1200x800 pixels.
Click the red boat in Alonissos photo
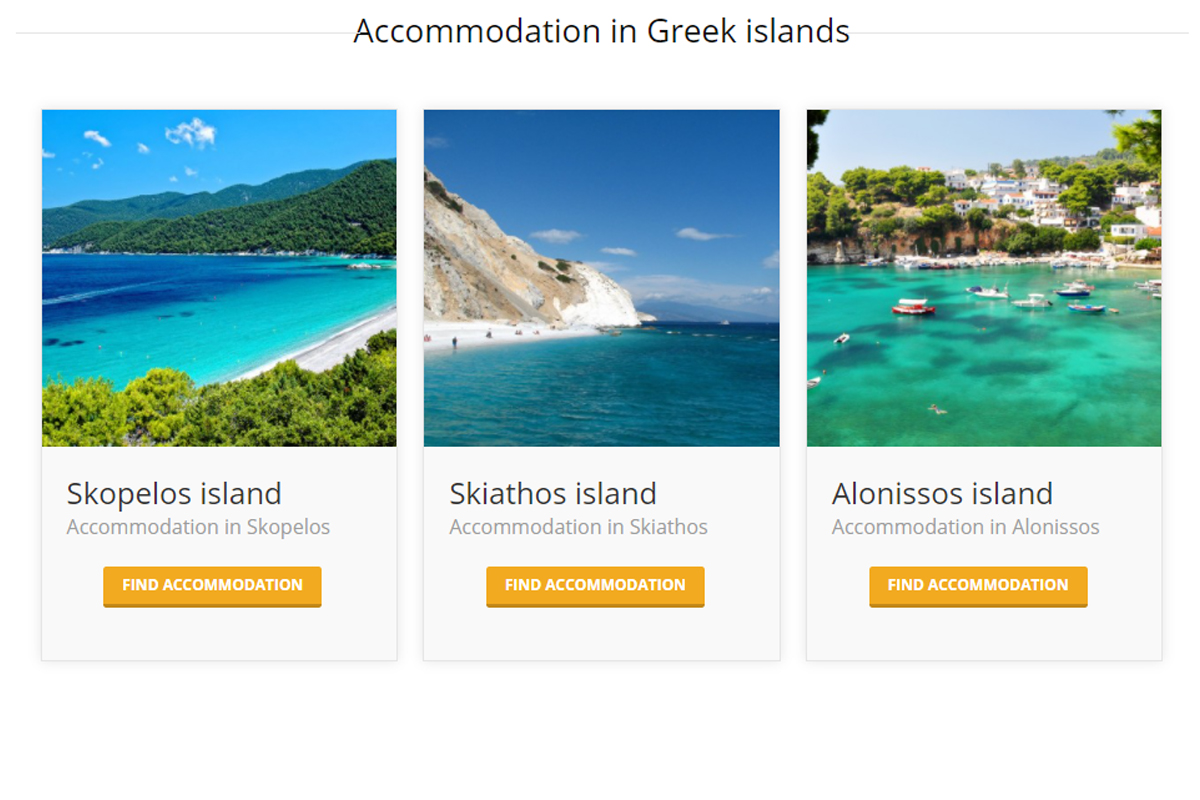(x=913, y=306)
